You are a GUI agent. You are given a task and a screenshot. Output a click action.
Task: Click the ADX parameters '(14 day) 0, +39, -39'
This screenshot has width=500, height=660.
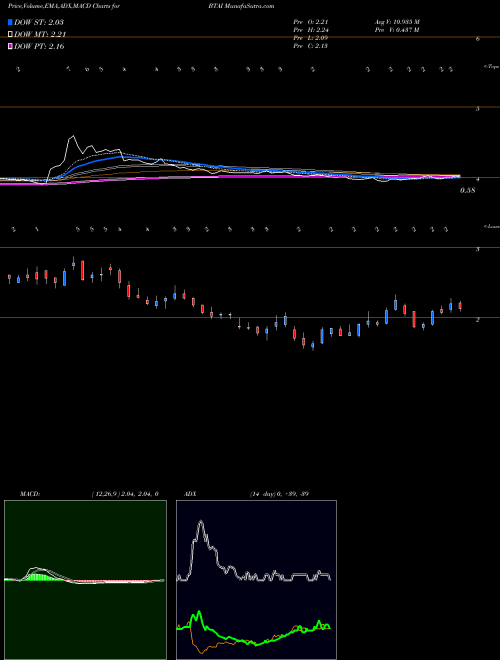279,494
